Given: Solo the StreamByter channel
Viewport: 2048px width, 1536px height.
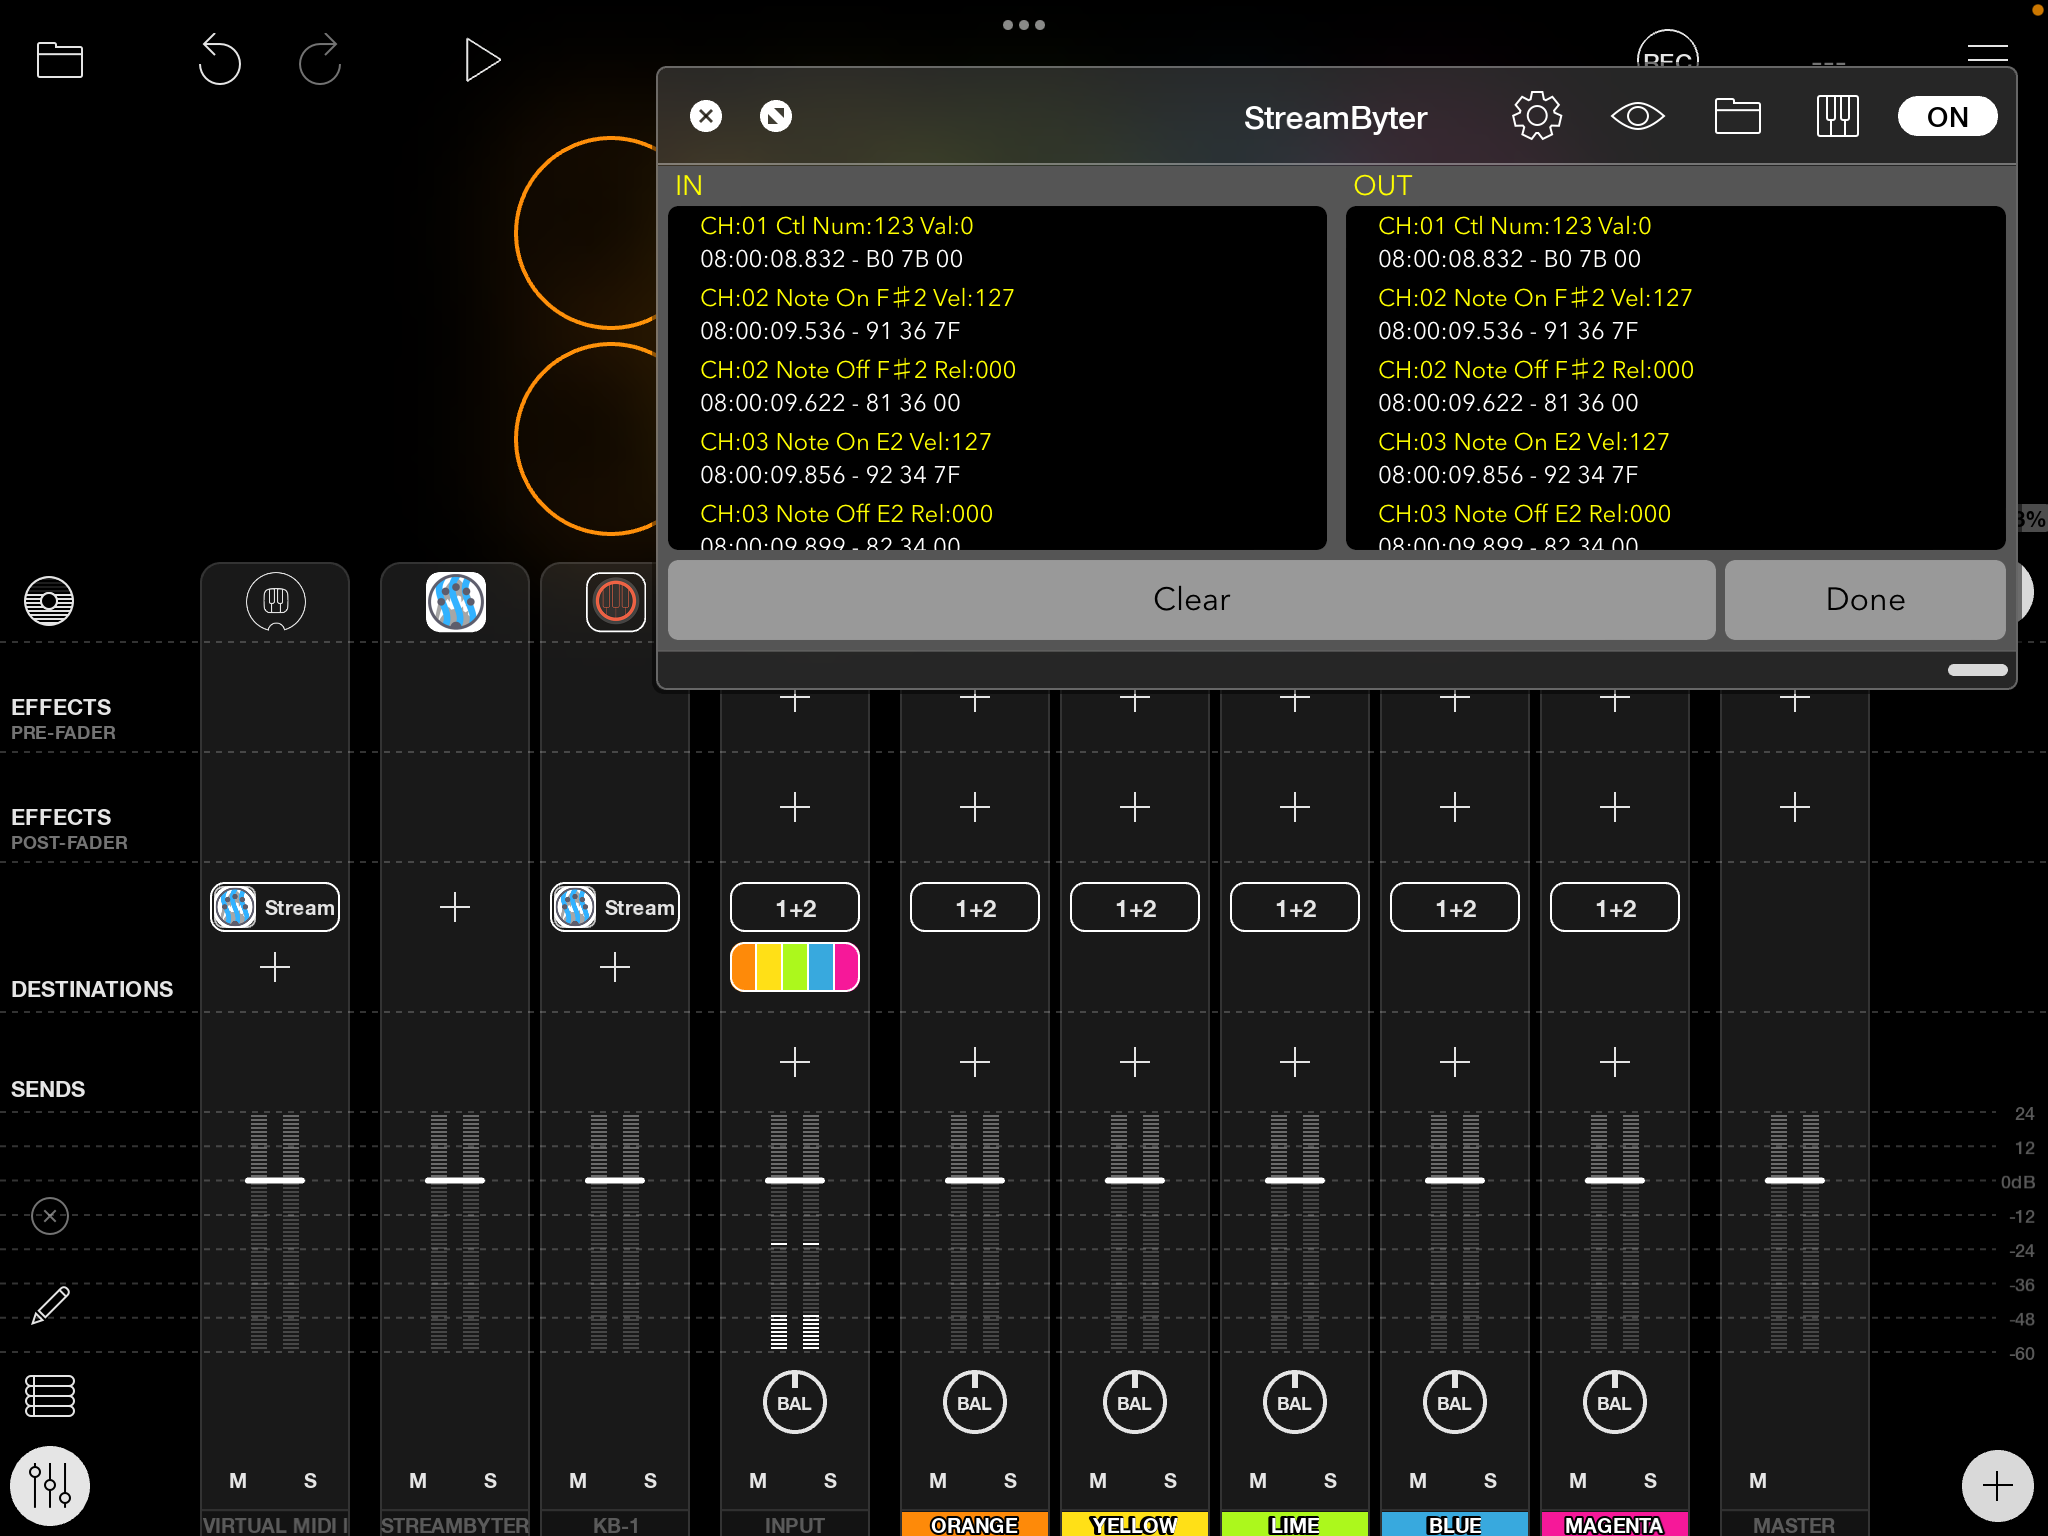Looking at the screenshot, I should click(490, 1481).
